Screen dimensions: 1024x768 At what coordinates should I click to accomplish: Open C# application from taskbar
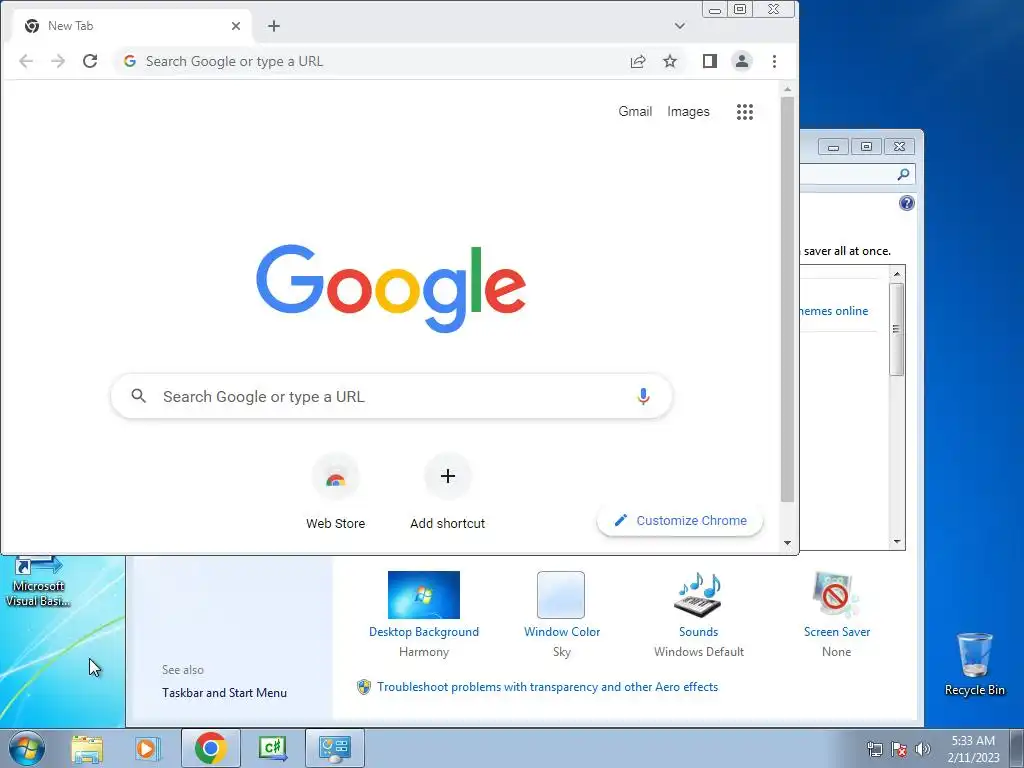click(x=272, y=748)
